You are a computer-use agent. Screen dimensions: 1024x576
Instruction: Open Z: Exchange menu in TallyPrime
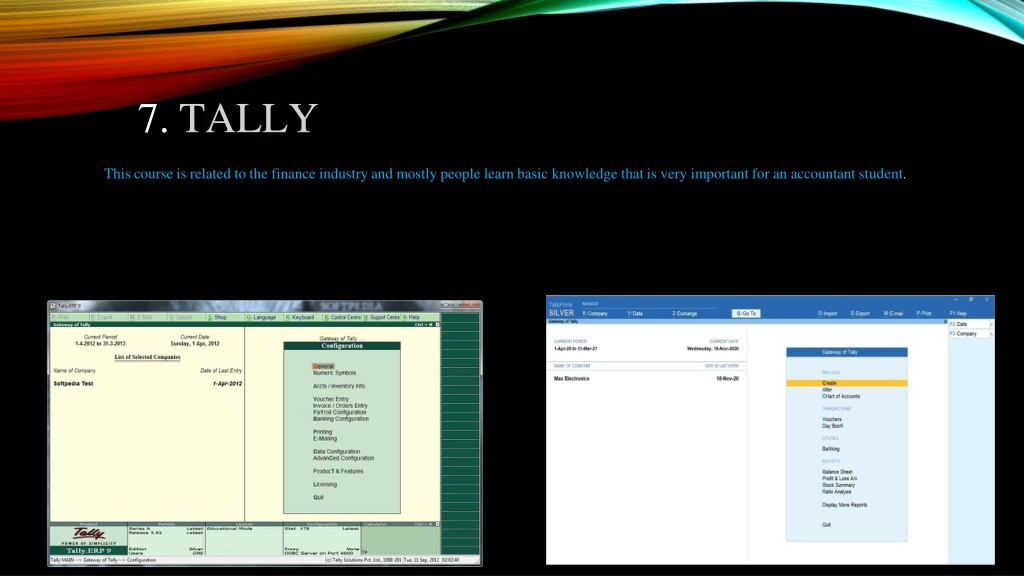point(684,313)
